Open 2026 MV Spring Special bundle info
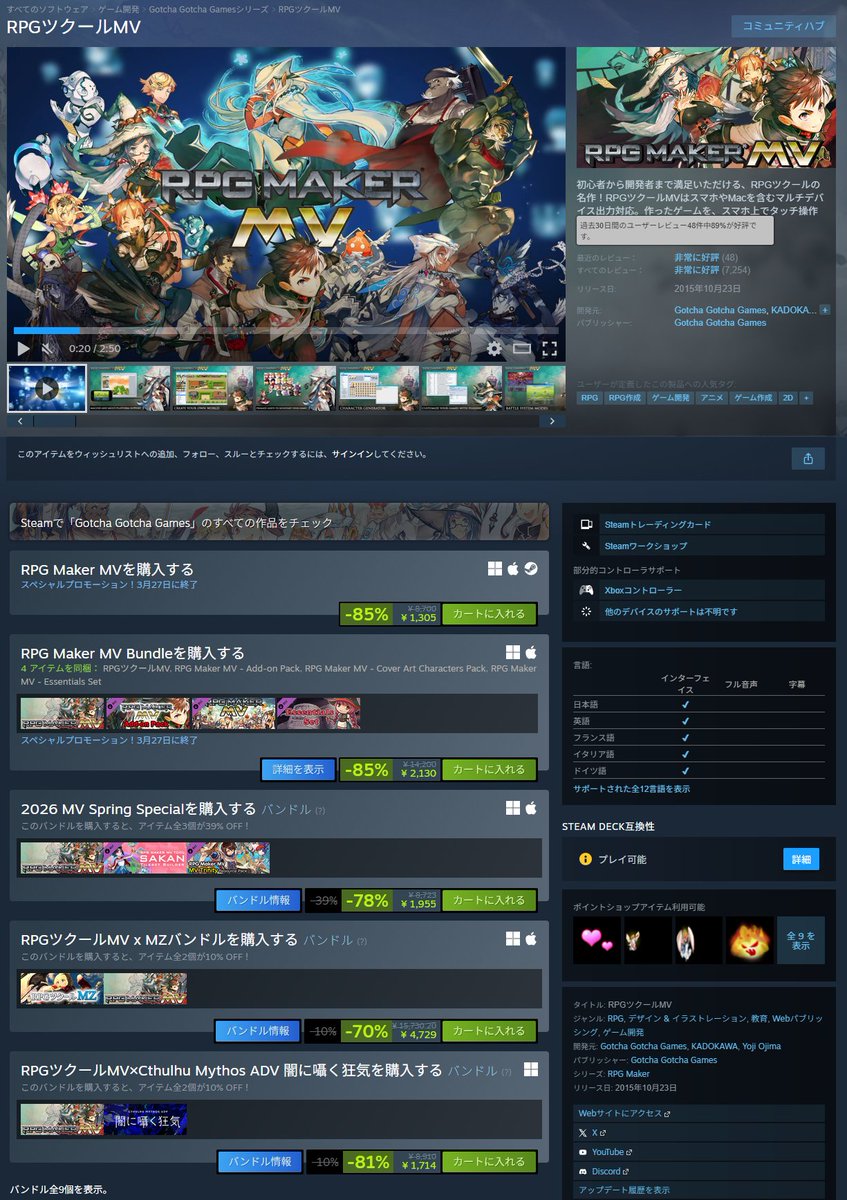This screenshot has height=1200, width=847. 258,900
